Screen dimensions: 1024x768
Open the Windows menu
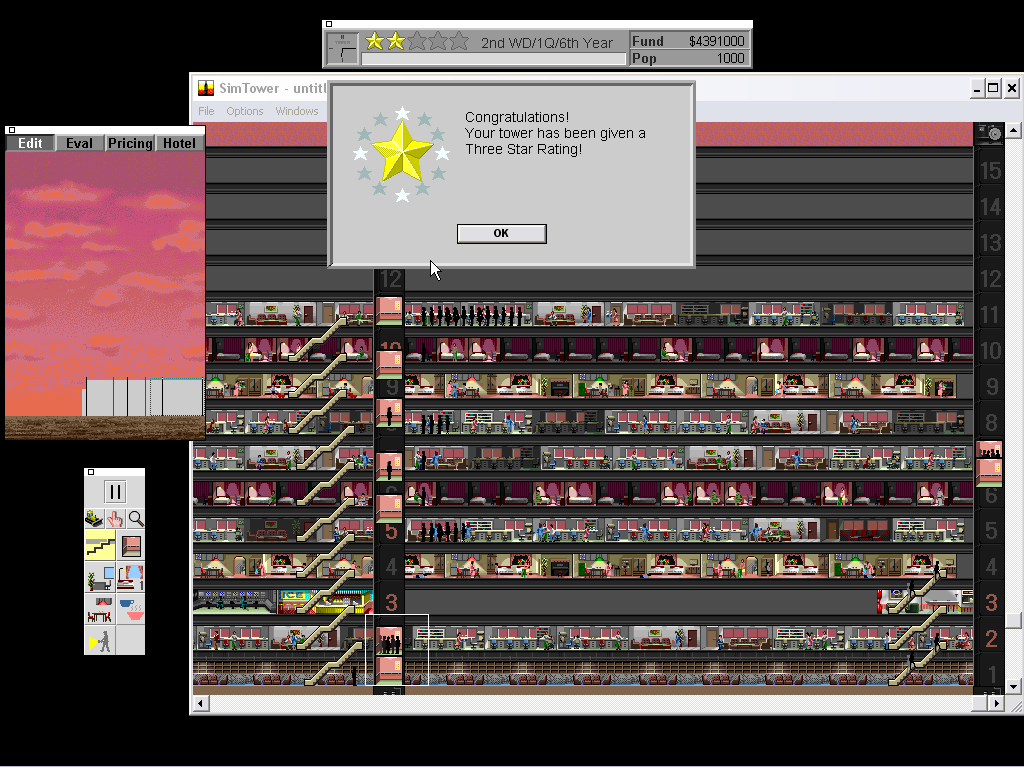coord(297,111)
